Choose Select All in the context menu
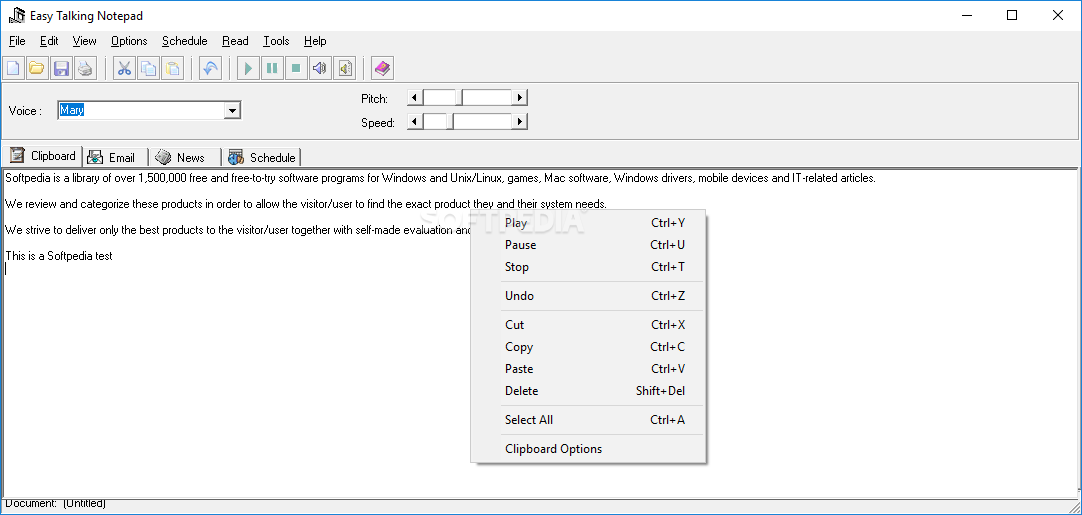 click(x=588, y=420)
